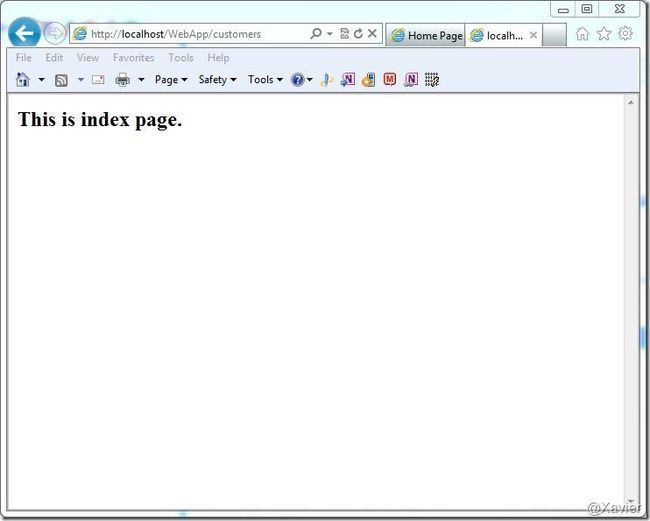The width and height of the screenshot is (650, 521).
Task: Click the Forward navigation arrow
Action: pyautogui.click(x=55, y=33)
